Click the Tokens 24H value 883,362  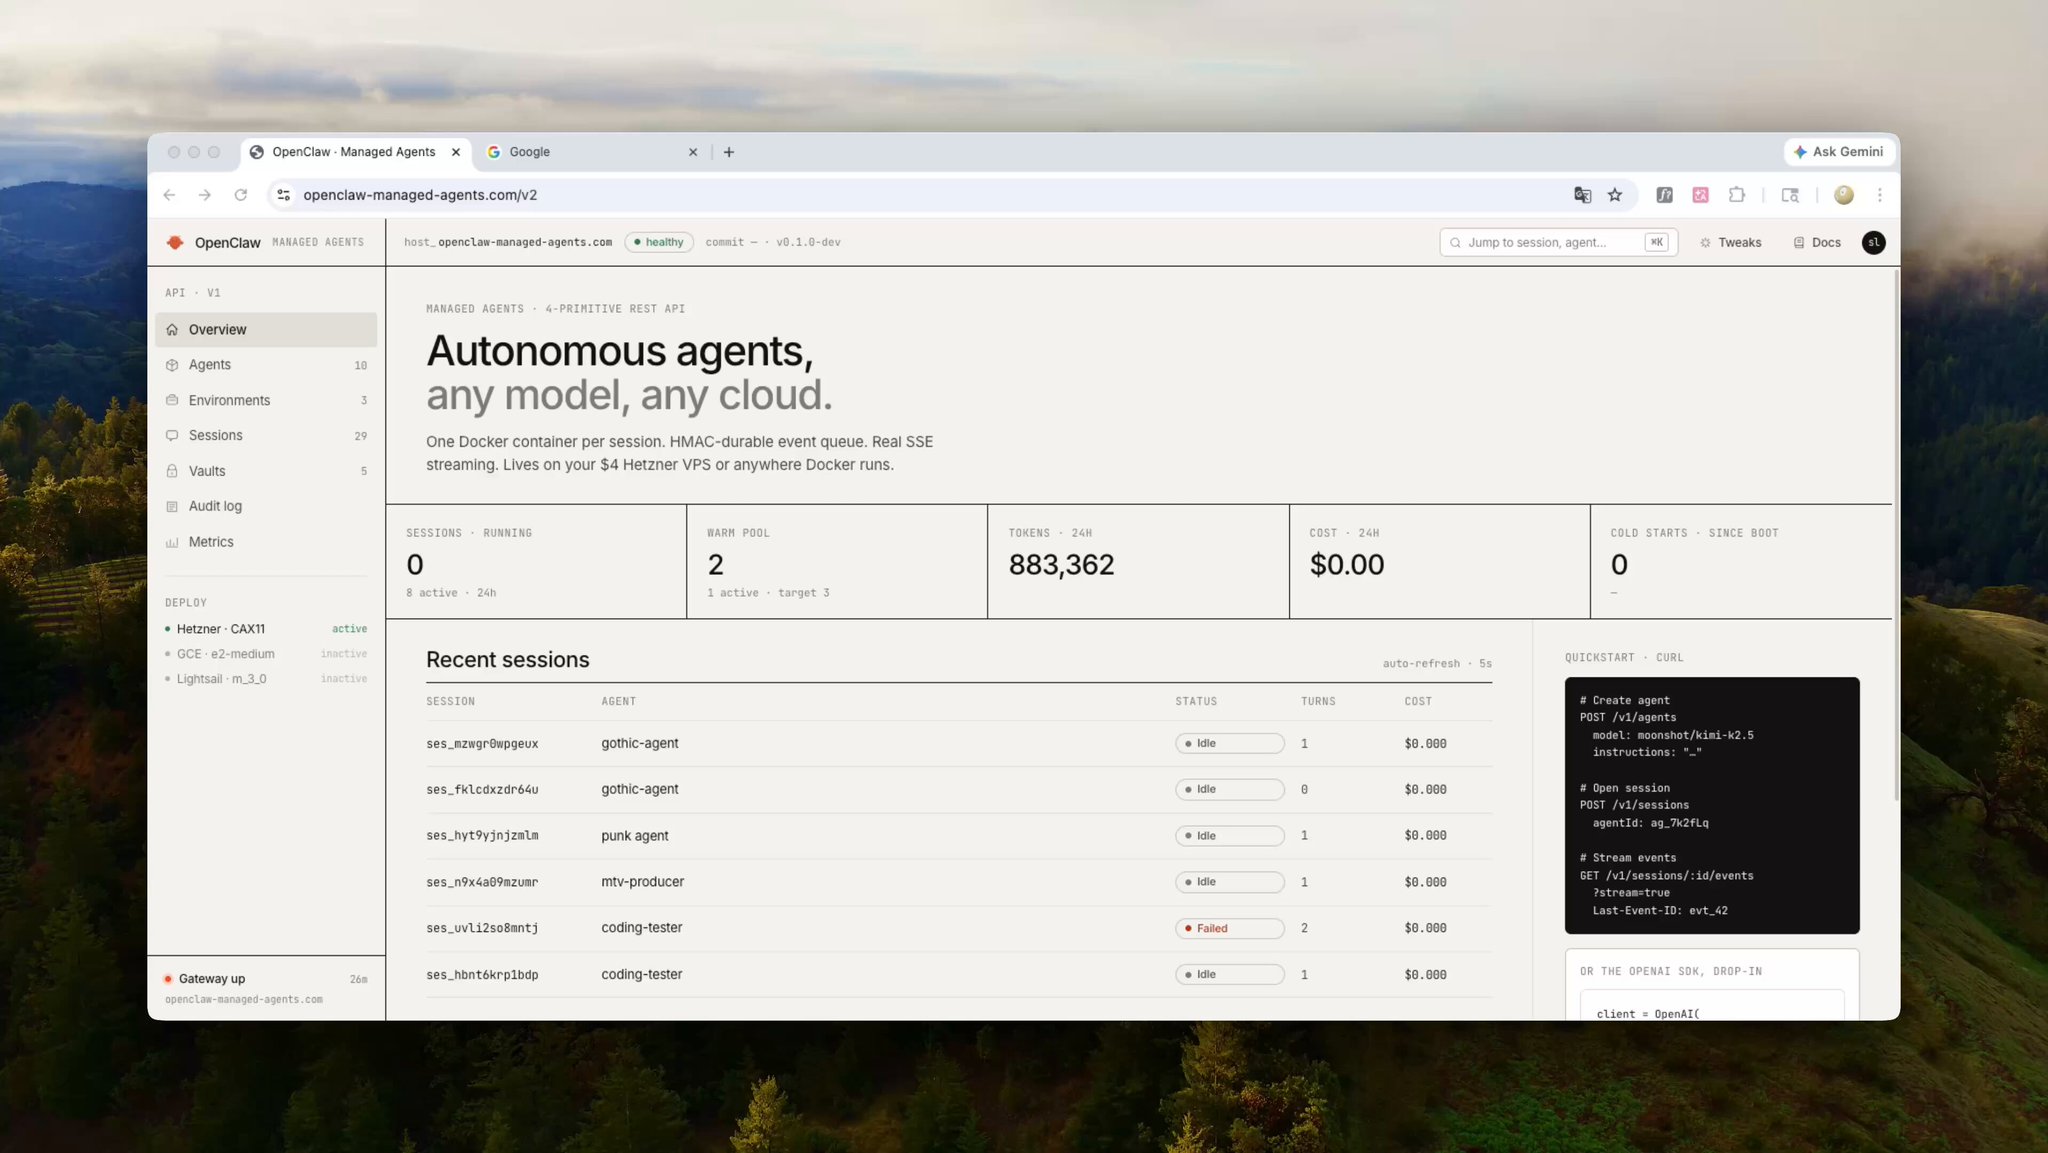click(1061, 565)
